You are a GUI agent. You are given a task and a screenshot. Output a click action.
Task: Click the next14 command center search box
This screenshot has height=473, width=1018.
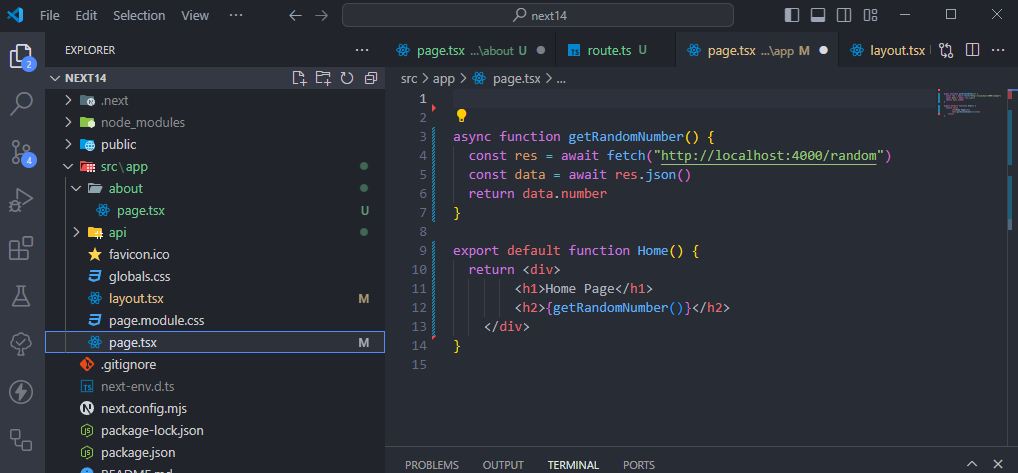point(538,15)
